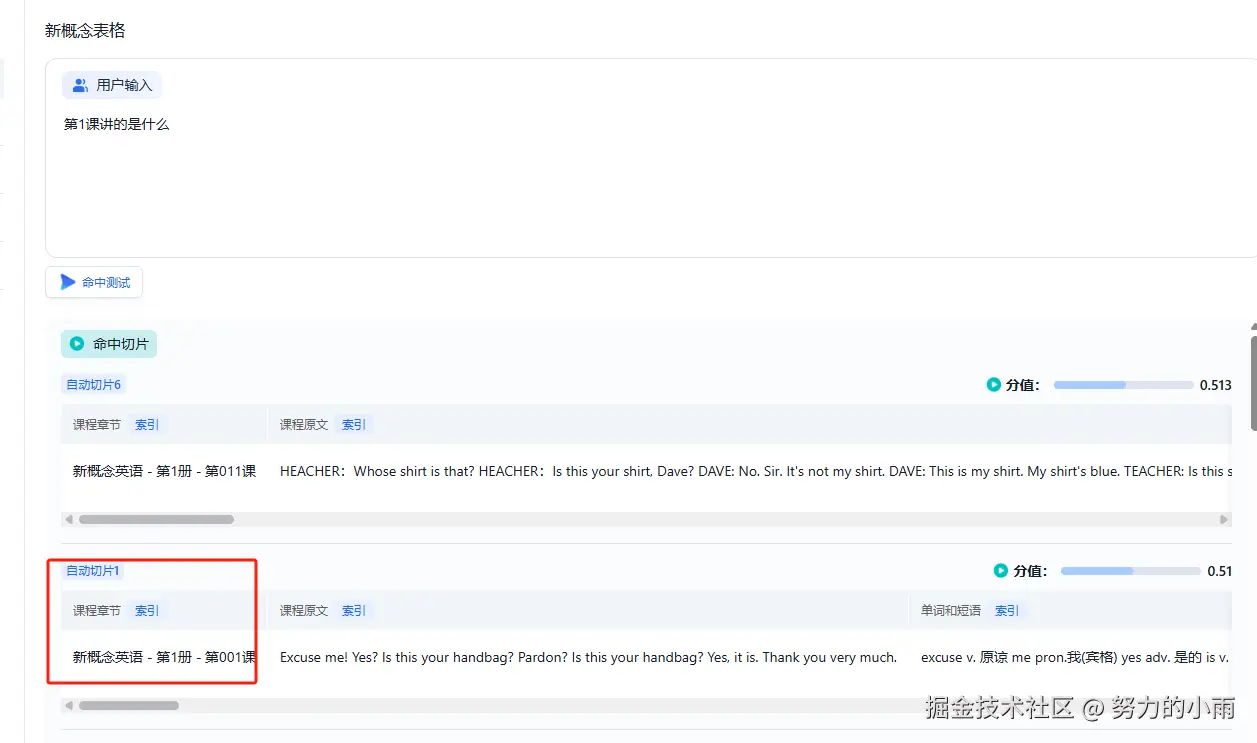The image size is (1257, 743).
Task: Click the score icon beside 分值 0.513
Action: pos(993,385)
